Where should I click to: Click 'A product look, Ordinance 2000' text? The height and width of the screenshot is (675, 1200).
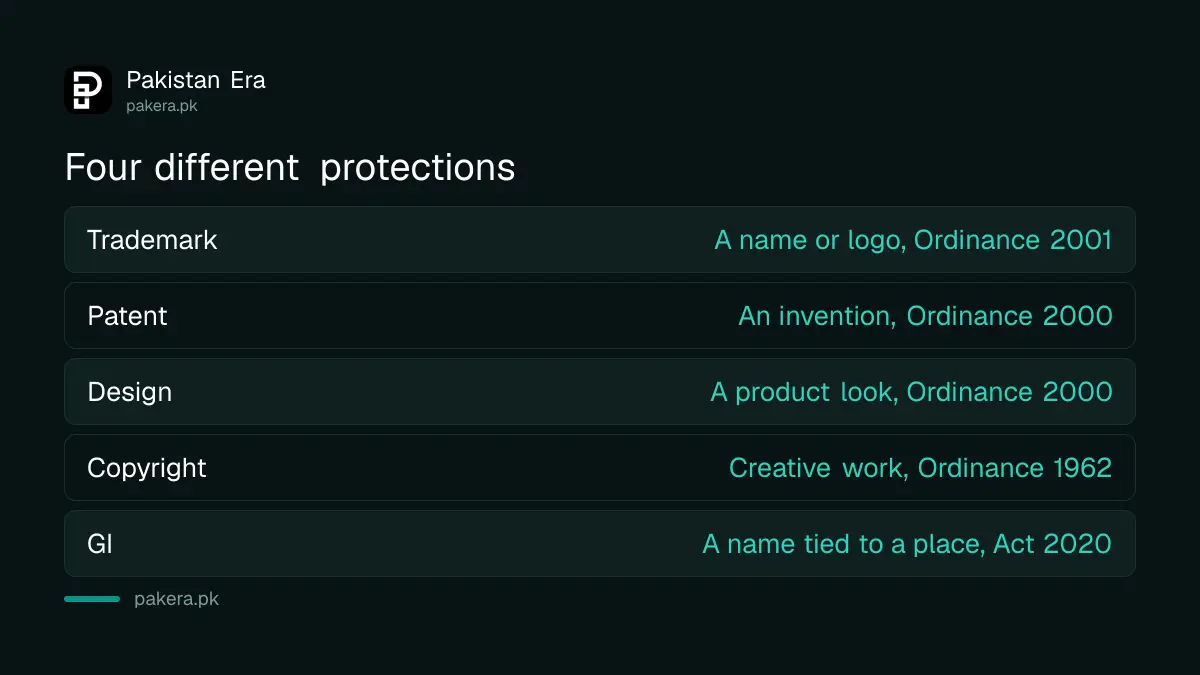coord(911,392)
